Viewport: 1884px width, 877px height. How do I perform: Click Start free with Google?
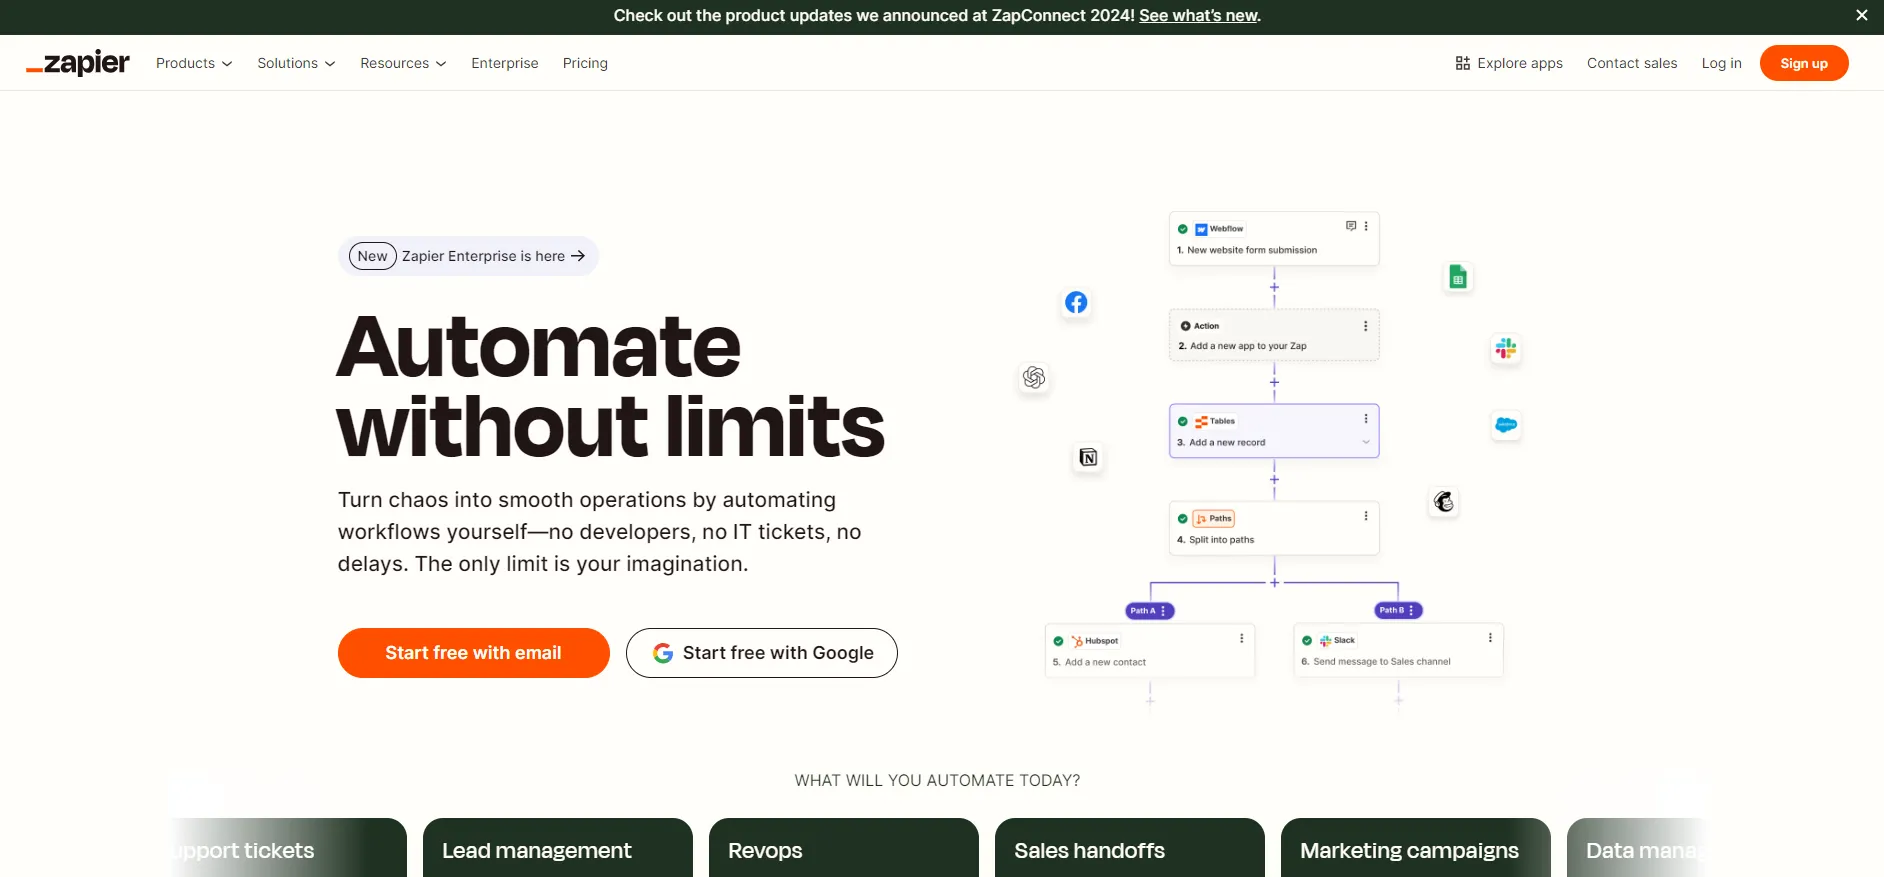pos(762,653)
